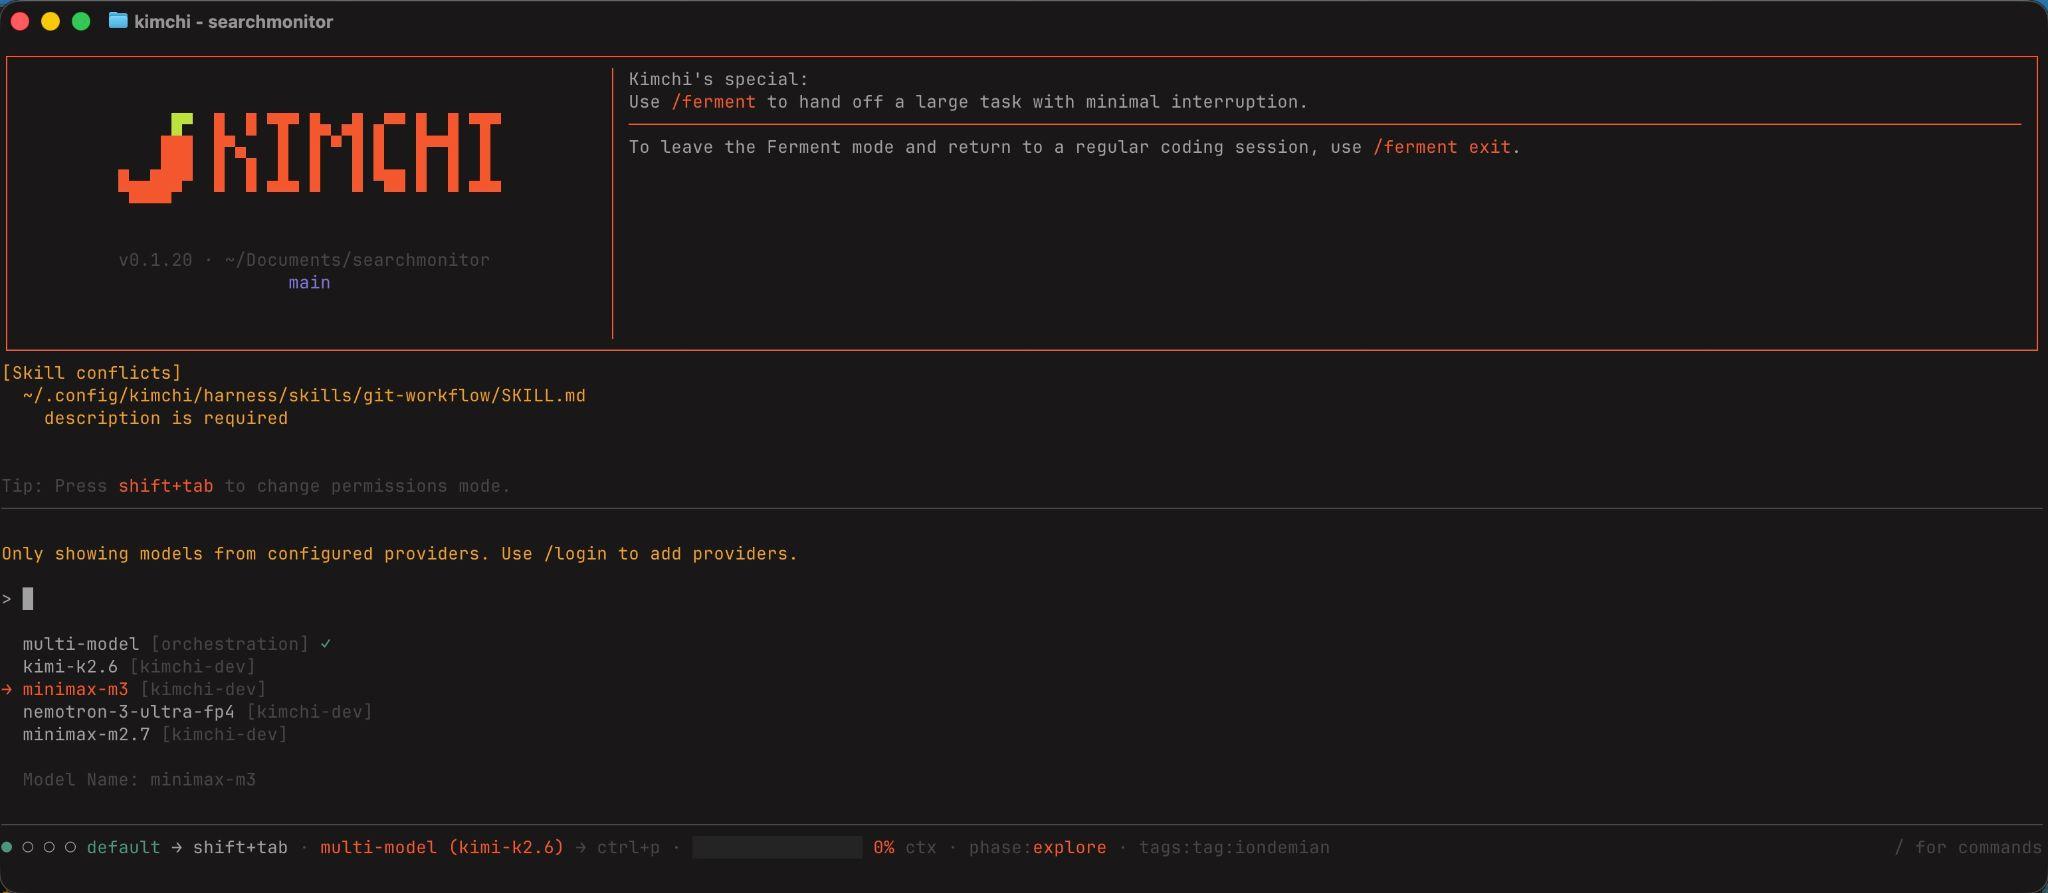Click the main branch label
Screen dimensions: 2048x893
(309, 283)
